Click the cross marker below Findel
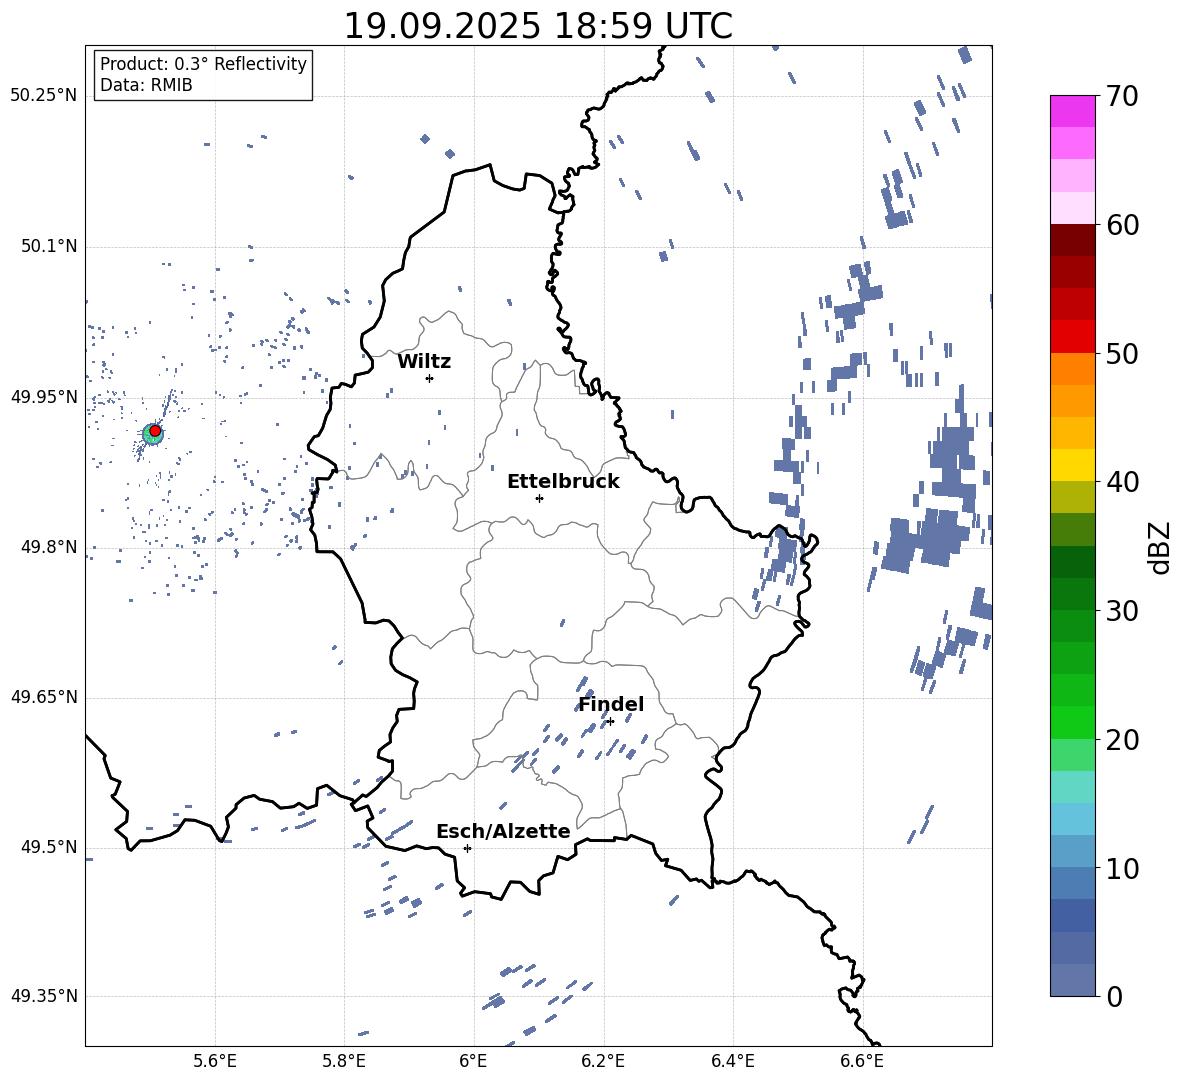 (x=610, y=722)
